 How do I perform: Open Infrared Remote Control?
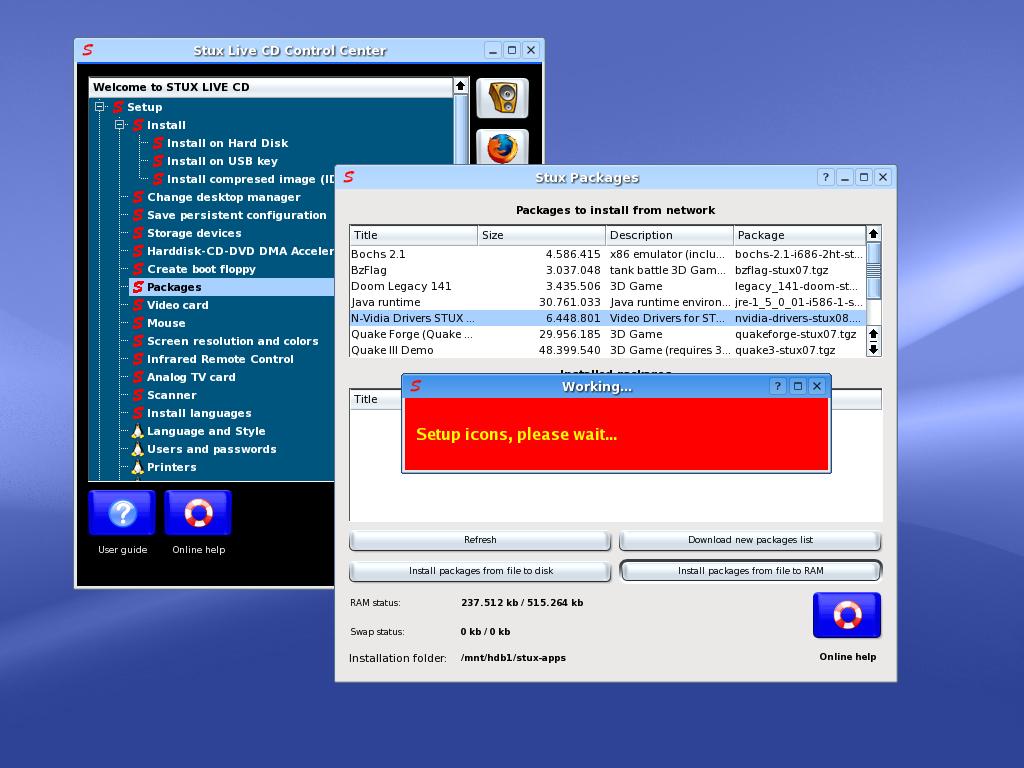coord(220,359)
